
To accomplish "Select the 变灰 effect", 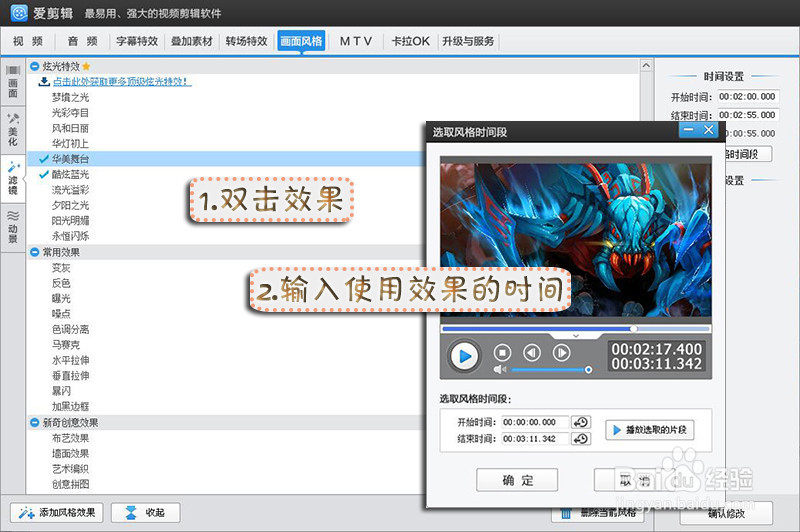I will 61,267.
